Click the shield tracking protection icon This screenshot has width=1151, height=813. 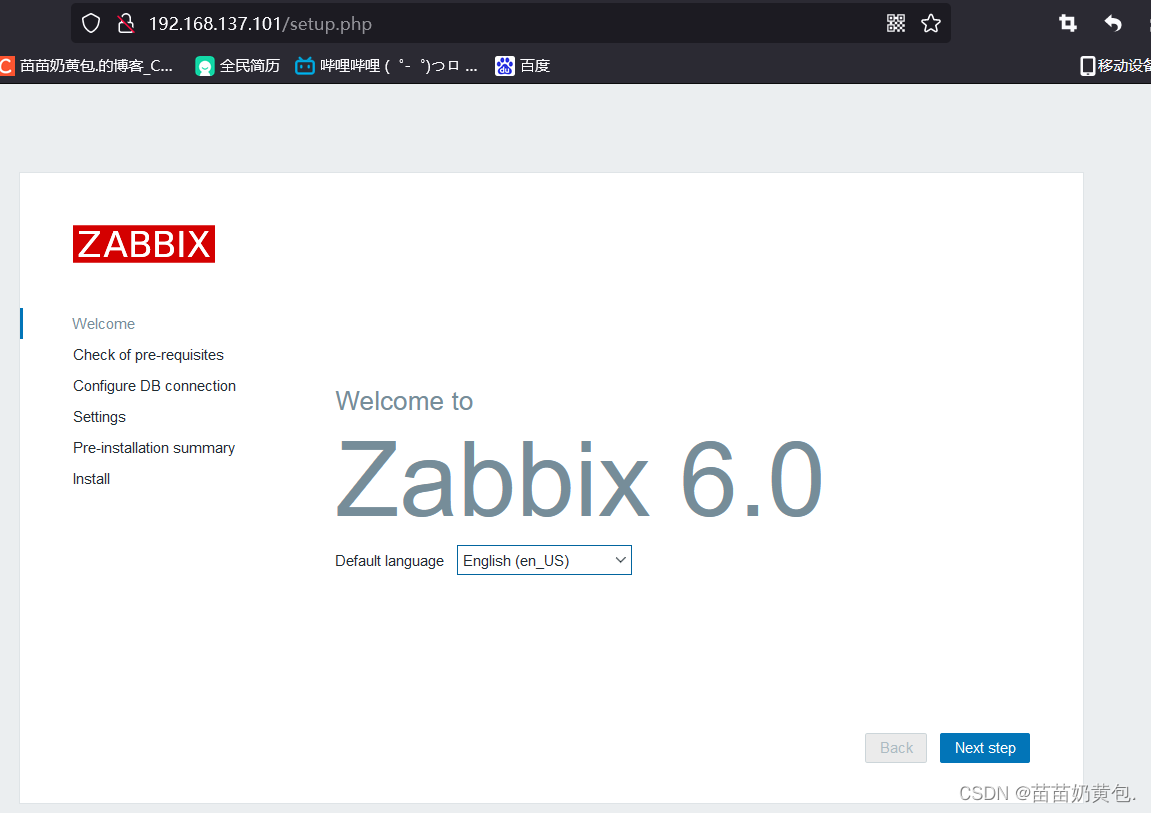[91, 23]
